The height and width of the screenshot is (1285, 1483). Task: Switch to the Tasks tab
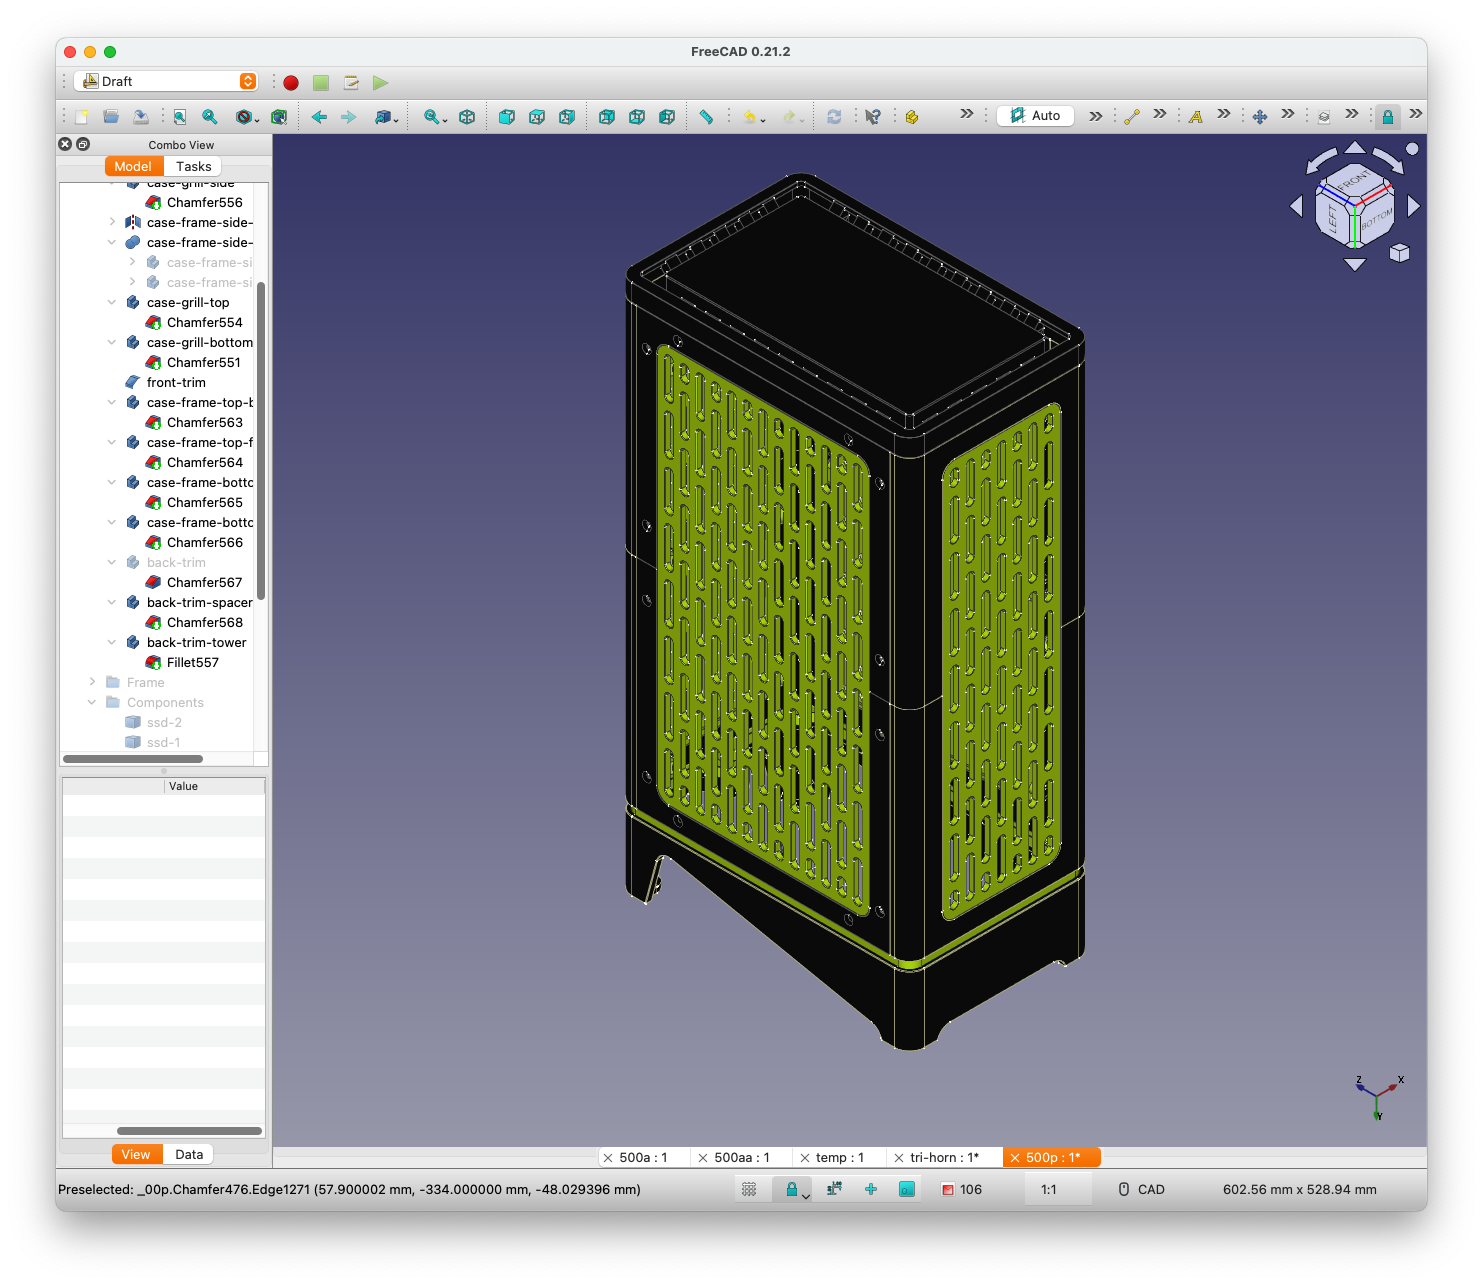point(193,166)
